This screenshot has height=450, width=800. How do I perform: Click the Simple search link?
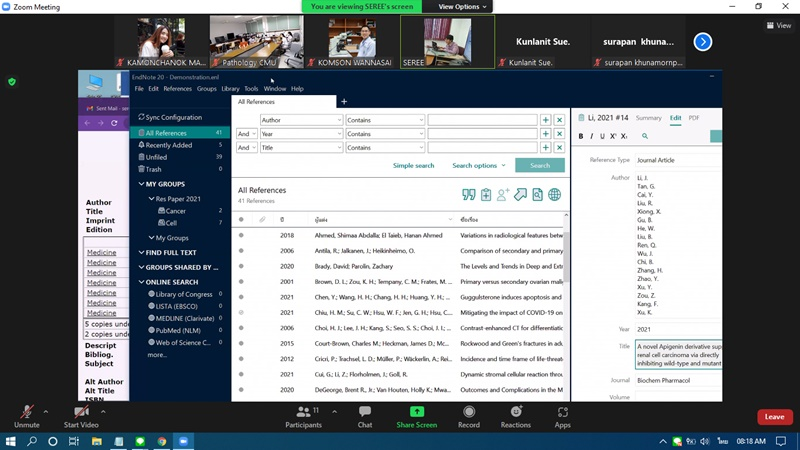pyautogui.click(x=413, y=166)
